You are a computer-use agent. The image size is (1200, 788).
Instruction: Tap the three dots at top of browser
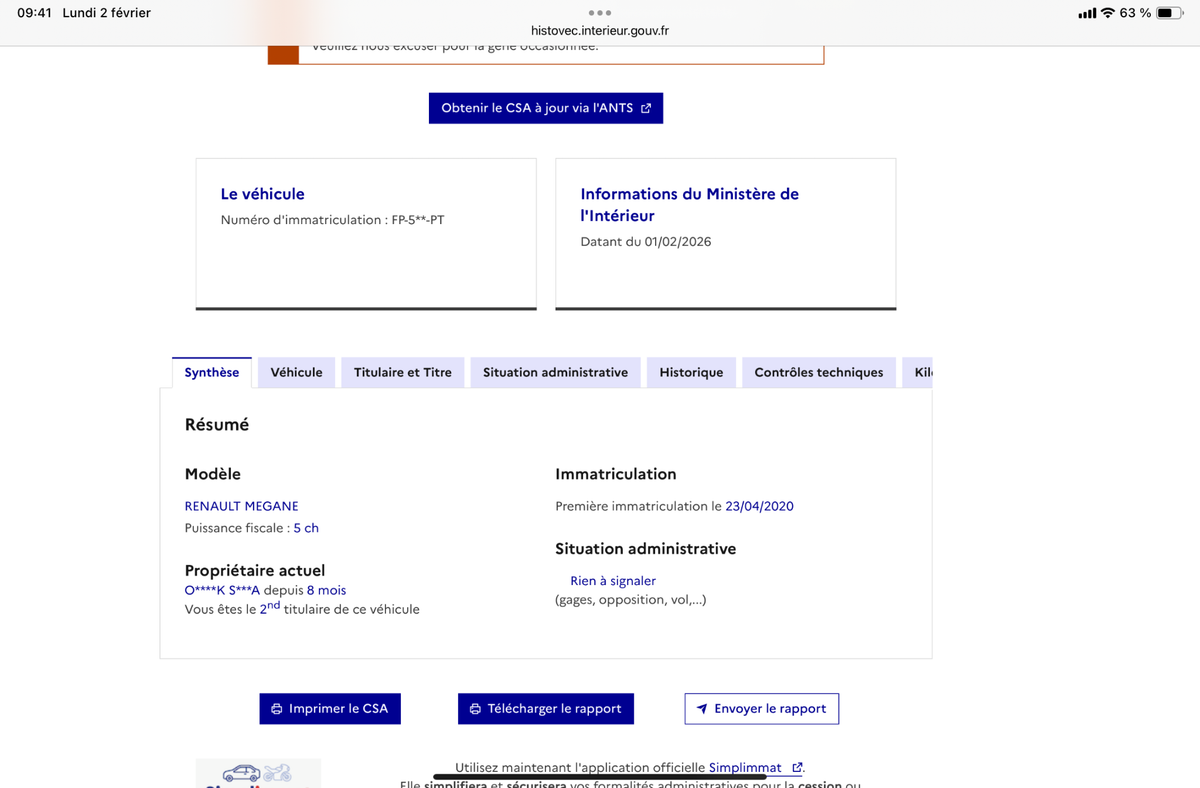[600, 13]
